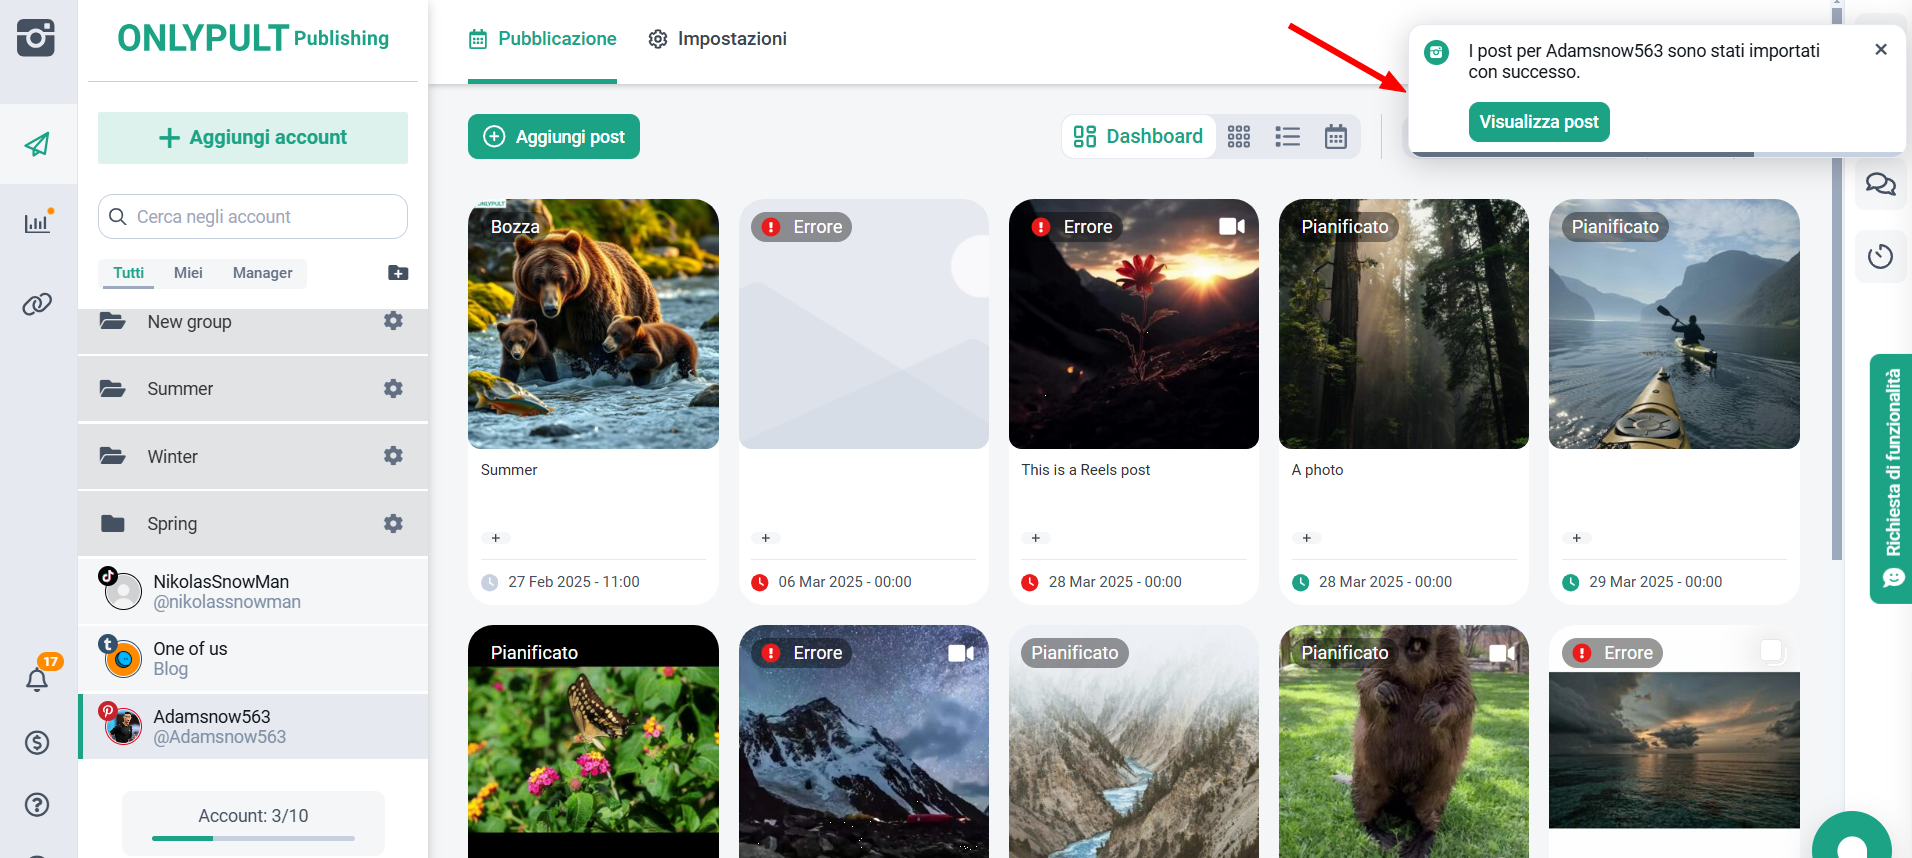1912x858 pixels.
Task: Open the billing dollar icon
Action: (37, 742)
